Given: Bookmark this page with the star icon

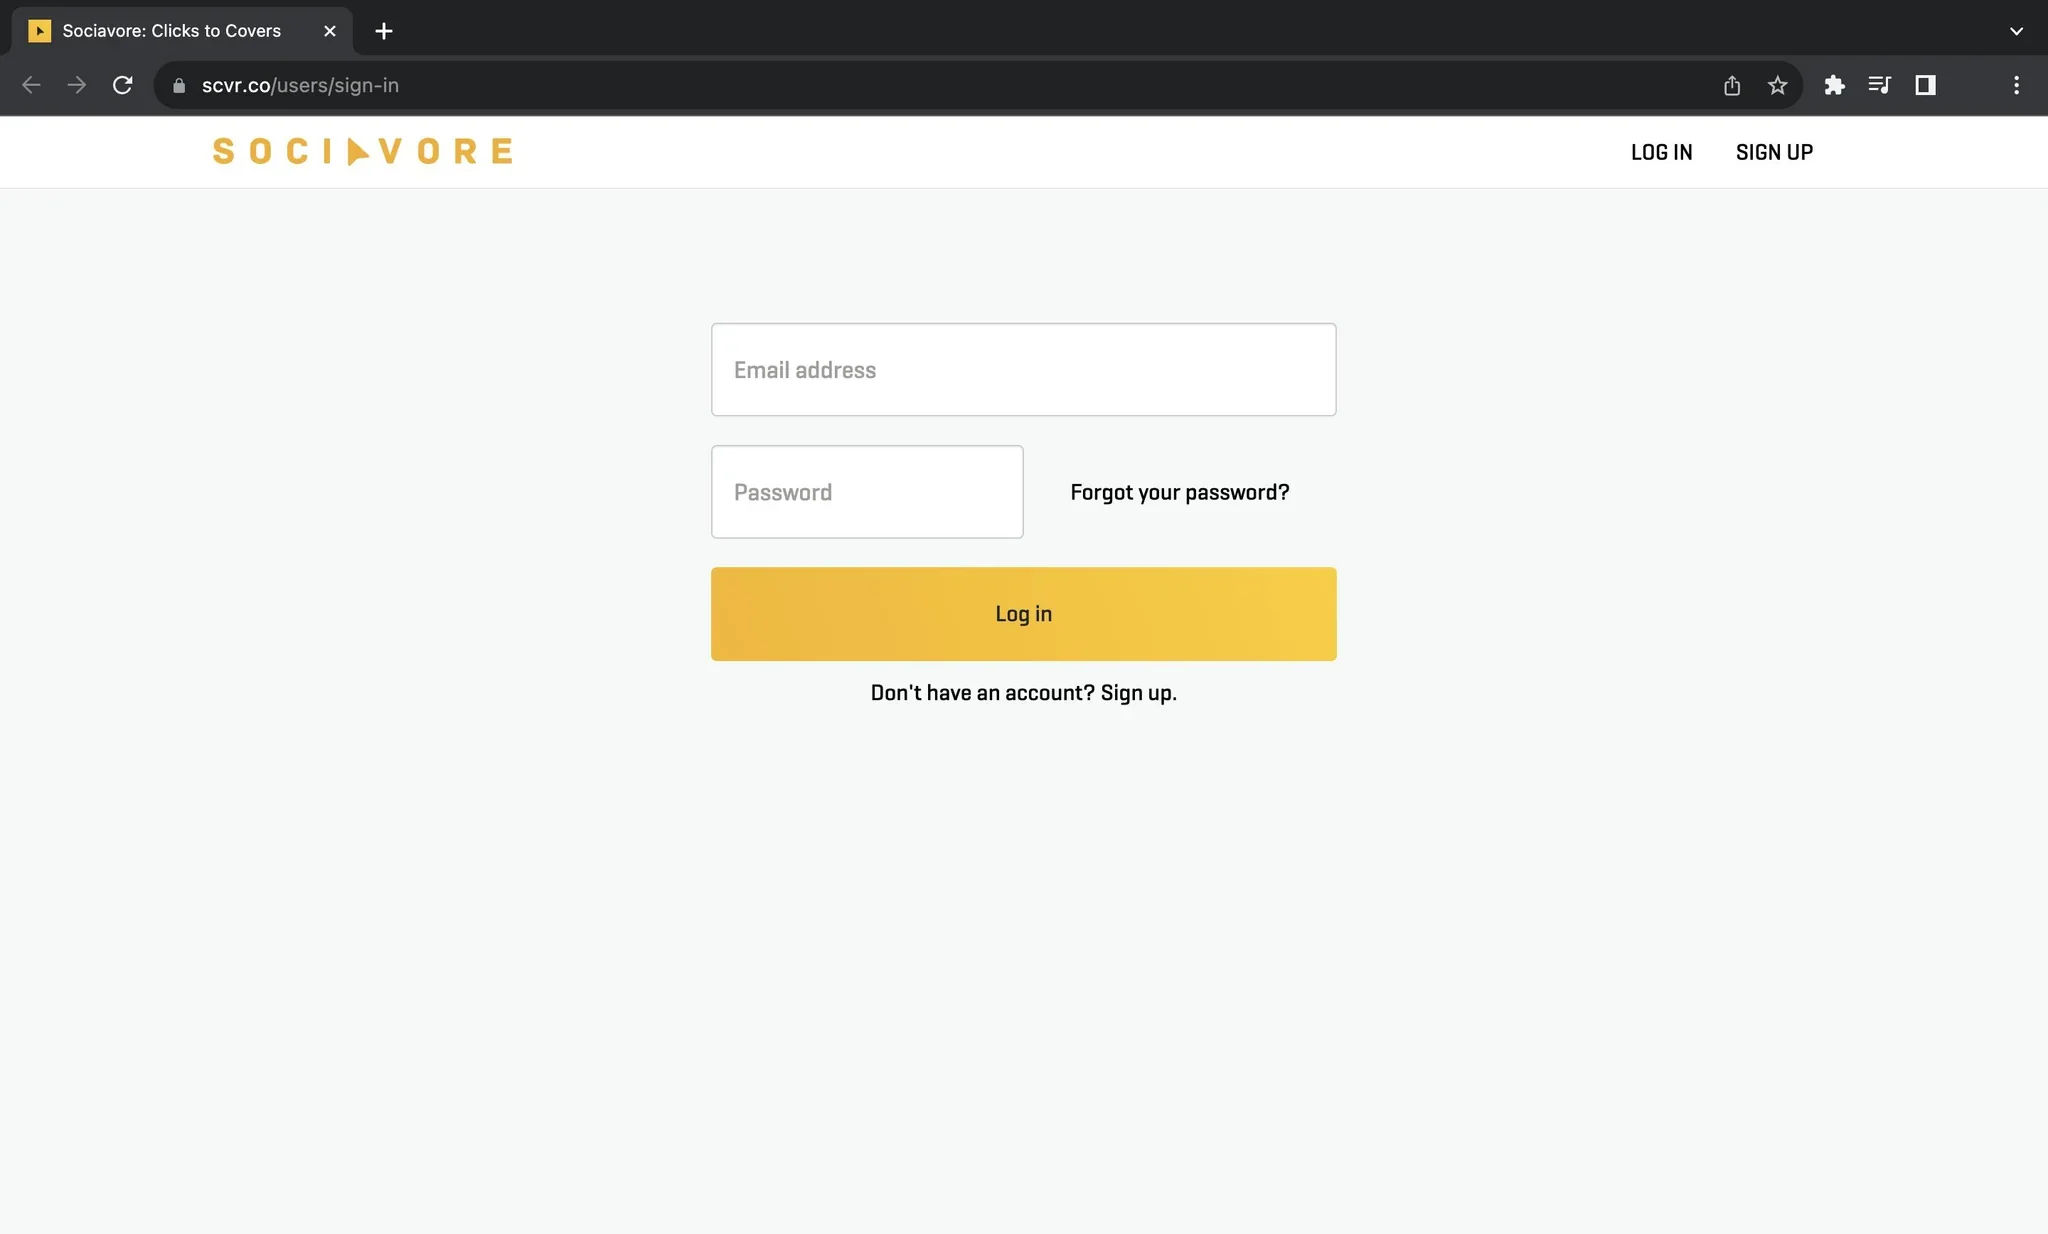Looking at the screenshot, I should pyautogui.click(x=1777, y=85).
